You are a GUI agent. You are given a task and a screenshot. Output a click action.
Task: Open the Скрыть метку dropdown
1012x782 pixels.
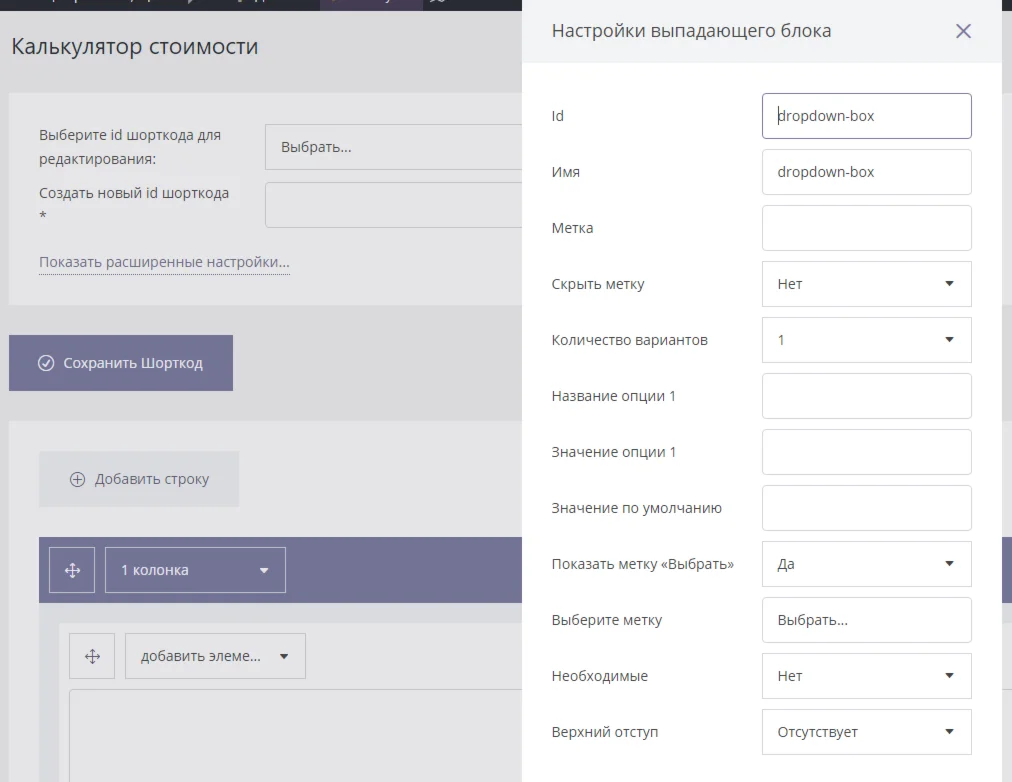(866, 284)
